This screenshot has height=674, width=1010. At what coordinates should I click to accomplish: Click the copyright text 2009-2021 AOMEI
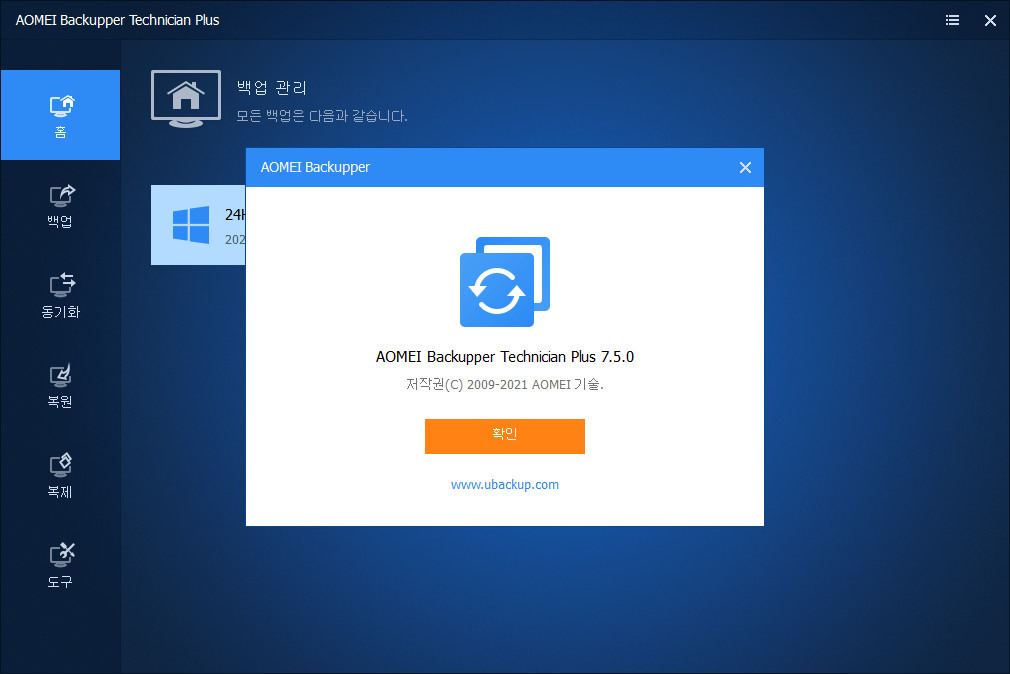pyautogui.click(x=504, y=385)
